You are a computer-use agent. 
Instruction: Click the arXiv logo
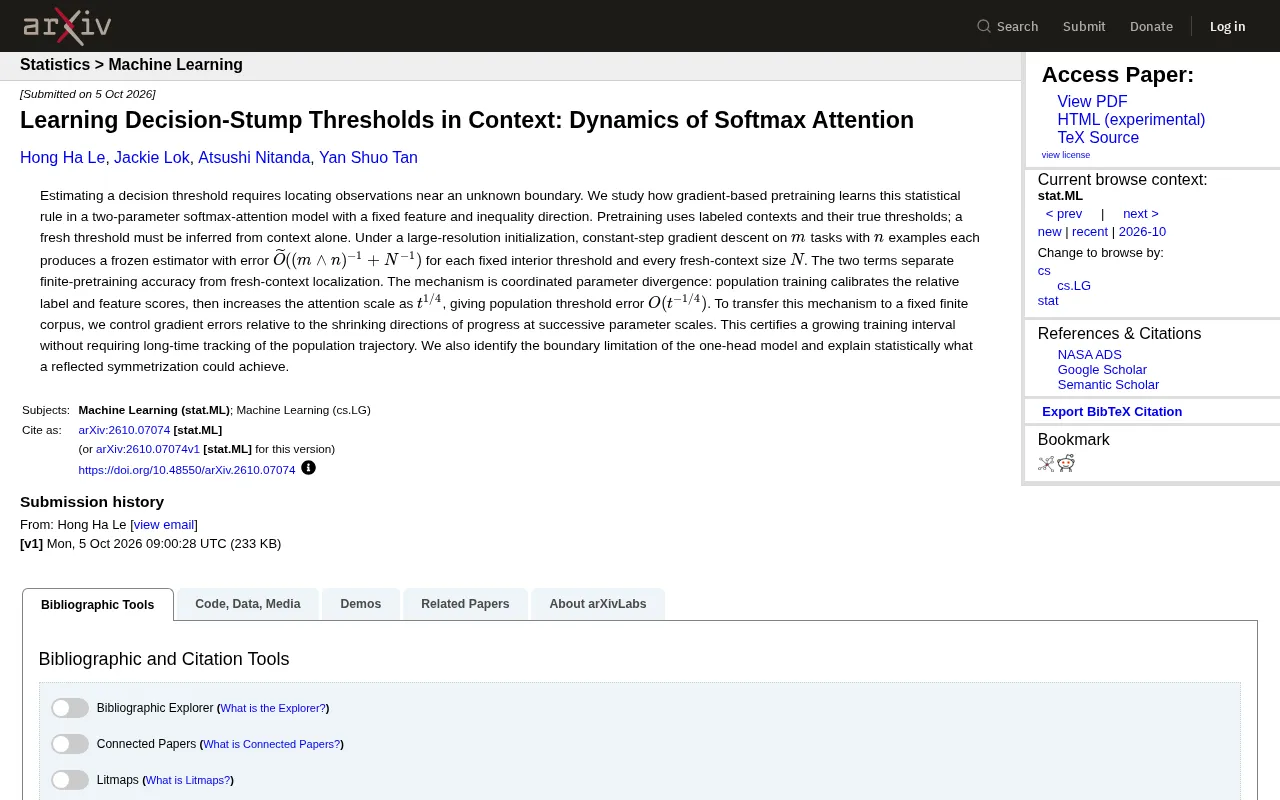point(67,26)
